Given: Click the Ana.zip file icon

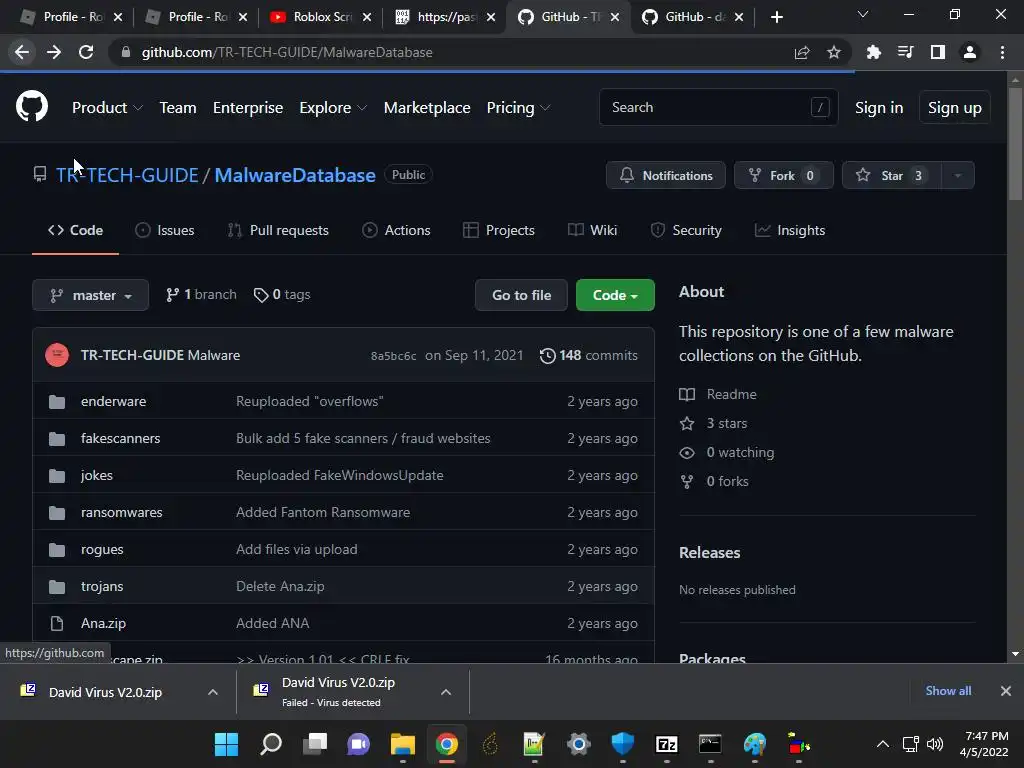Looking at the screenshot, I should 57,624.
